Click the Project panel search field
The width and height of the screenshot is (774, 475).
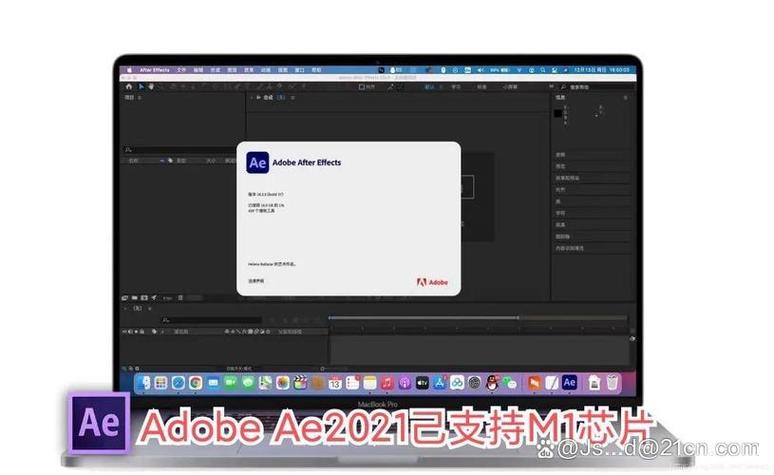click(x=179, y=149)
